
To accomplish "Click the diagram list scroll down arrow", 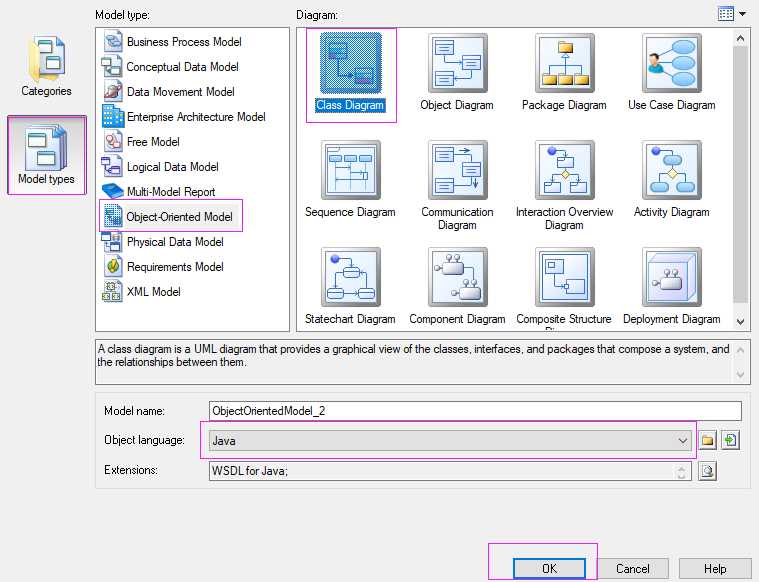I will click(740, 321).
